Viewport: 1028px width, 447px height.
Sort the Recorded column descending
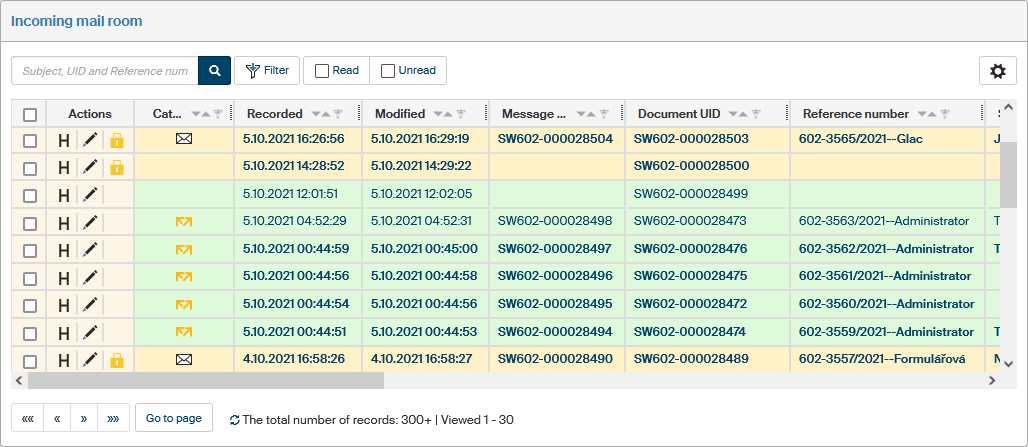tap(316, 114)
